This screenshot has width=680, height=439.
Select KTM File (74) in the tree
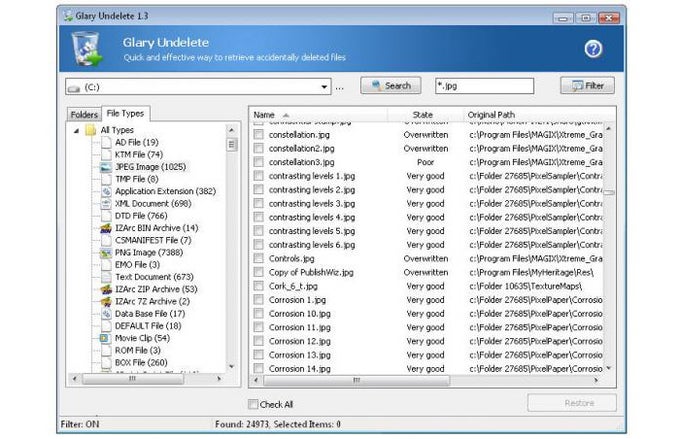[138, 154]
